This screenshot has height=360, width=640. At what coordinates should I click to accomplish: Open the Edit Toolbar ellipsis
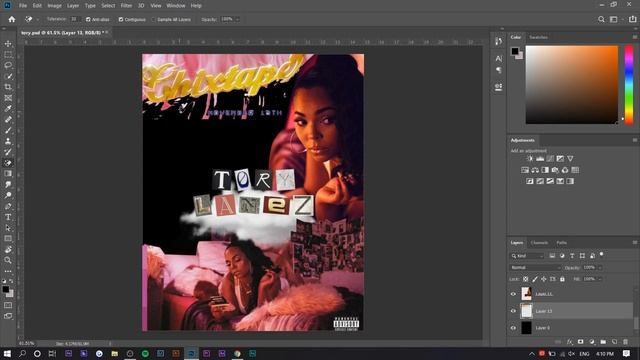(8, 271)
